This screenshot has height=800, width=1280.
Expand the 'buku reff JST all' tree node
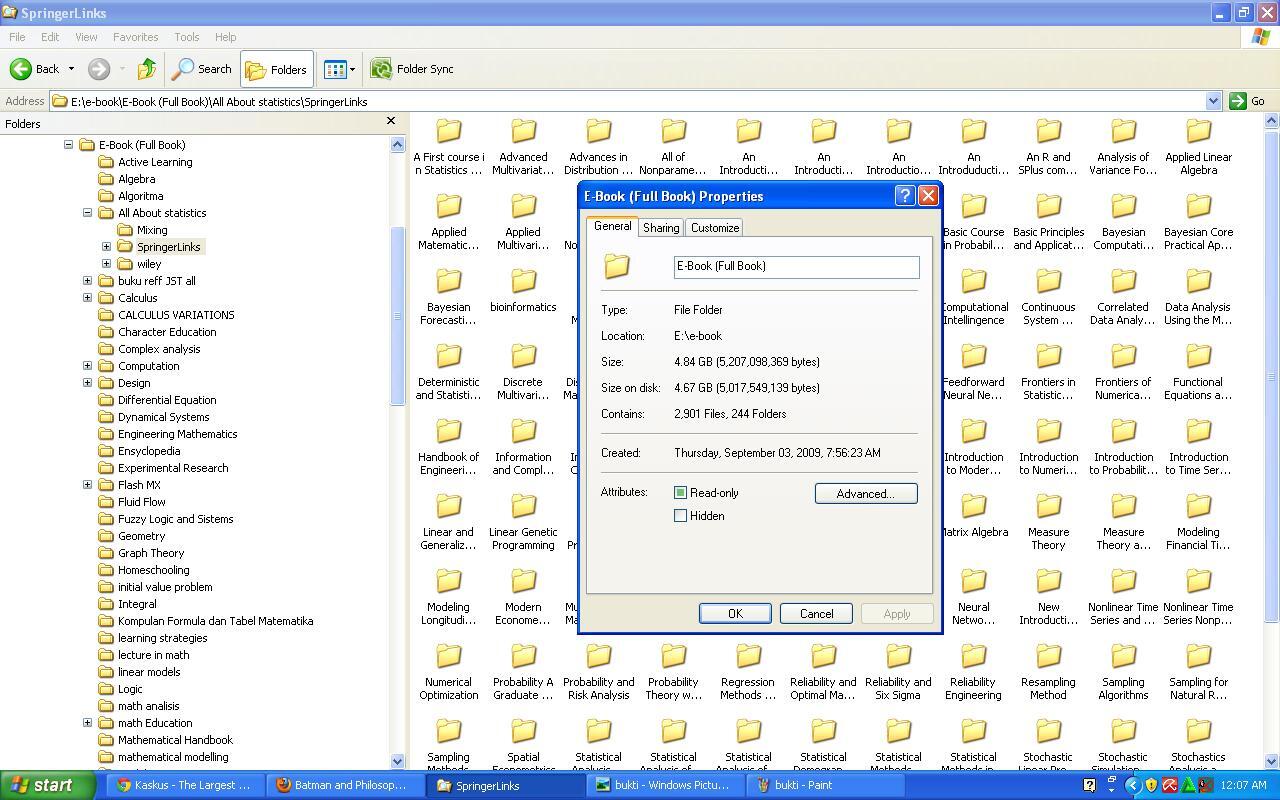[x=87, y=281]
